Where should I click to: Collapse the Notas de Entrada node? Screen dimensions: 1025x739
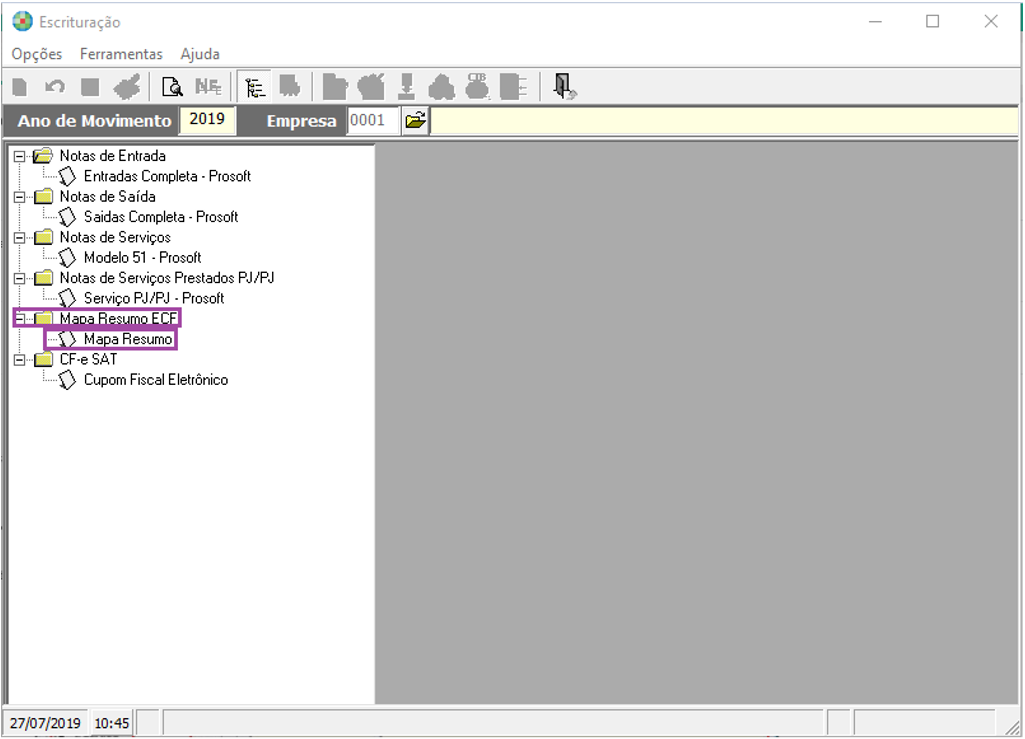point(20,156)
